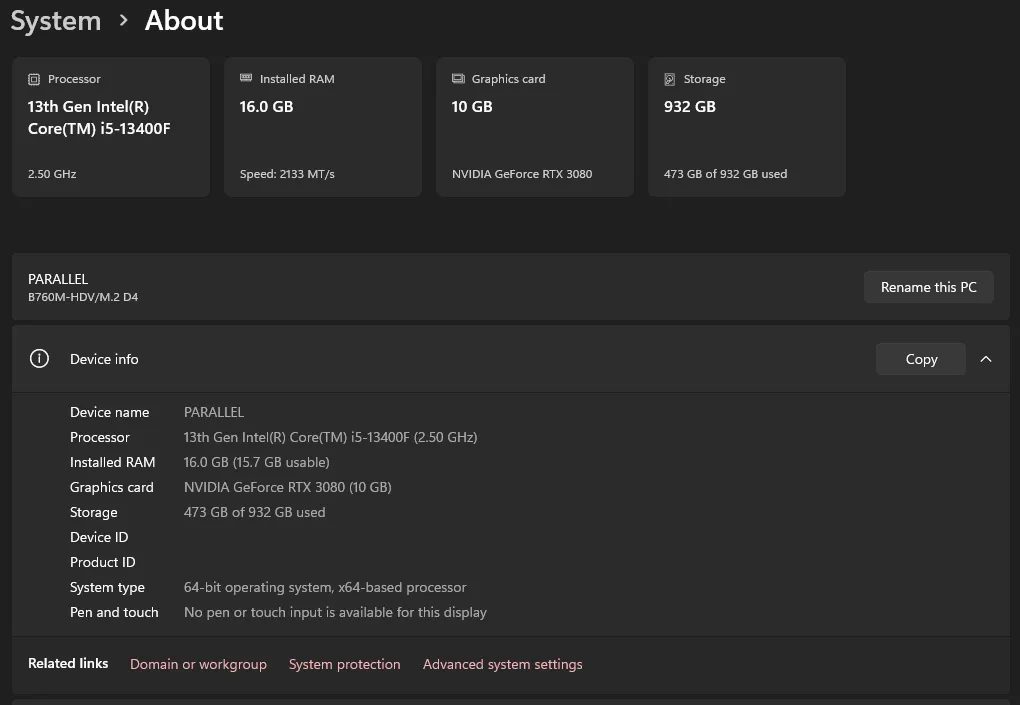Click NVIDIA GeForce RTX 3080 on the Graphics card tile

click(522, 174)
